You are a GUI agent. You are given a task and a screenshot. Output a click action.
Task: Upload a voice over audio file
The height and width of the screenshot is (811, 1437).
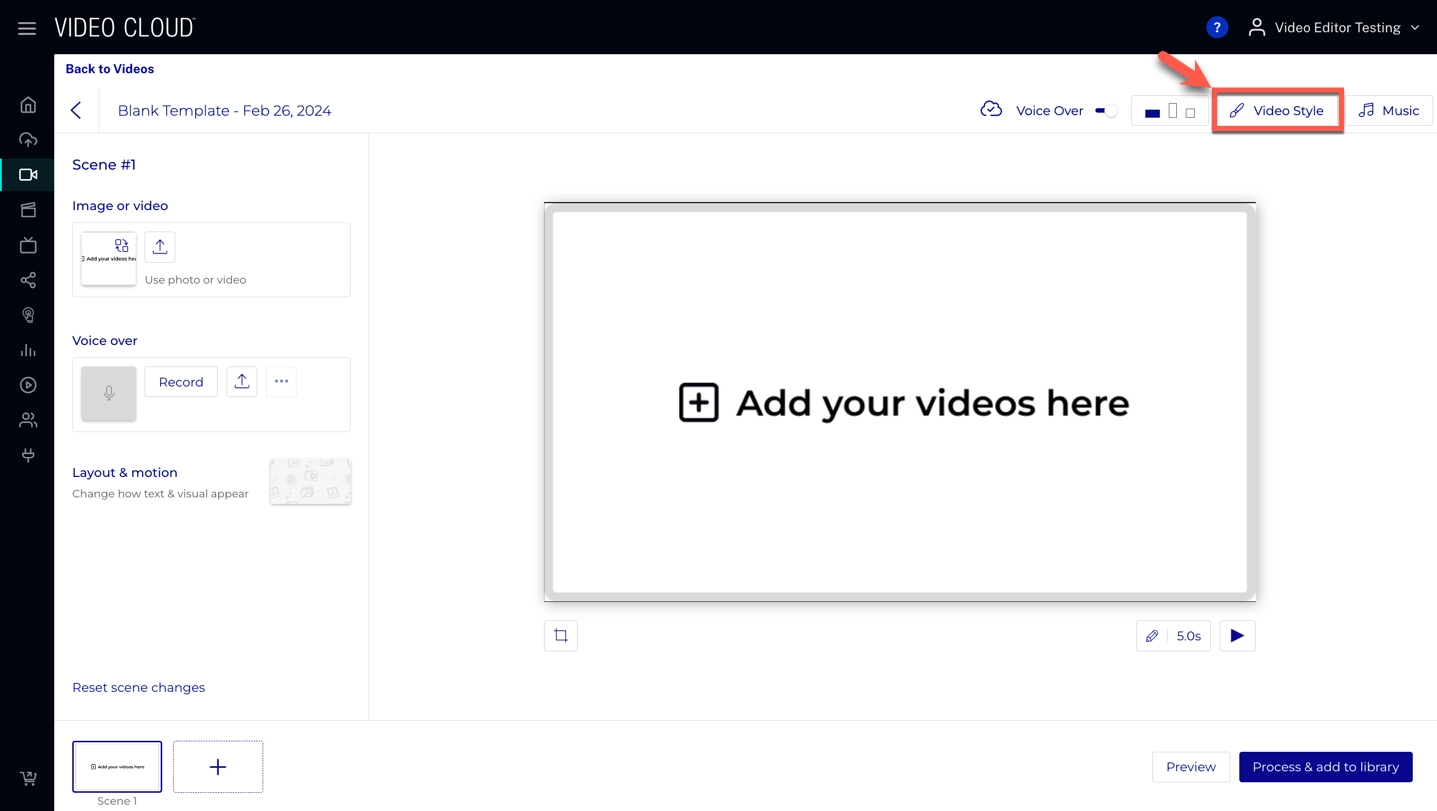[242, 382]
